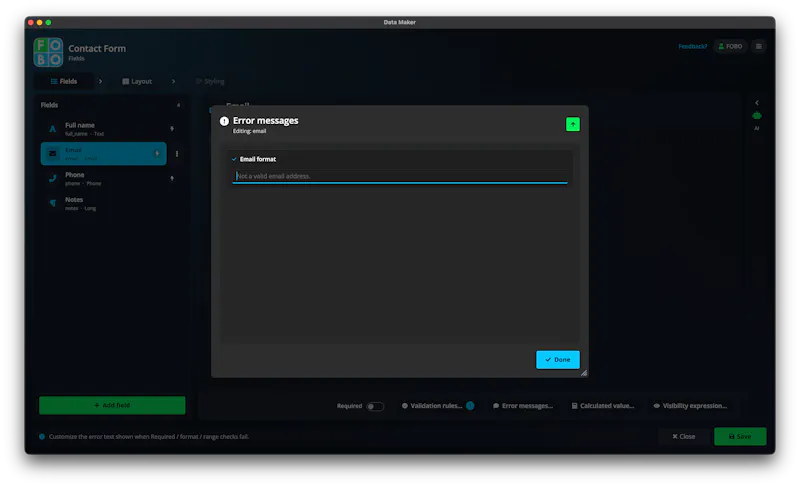The image size is (800, 487).
Task: Open the AI assistant robot icon
Action: [x=757, y=116]
